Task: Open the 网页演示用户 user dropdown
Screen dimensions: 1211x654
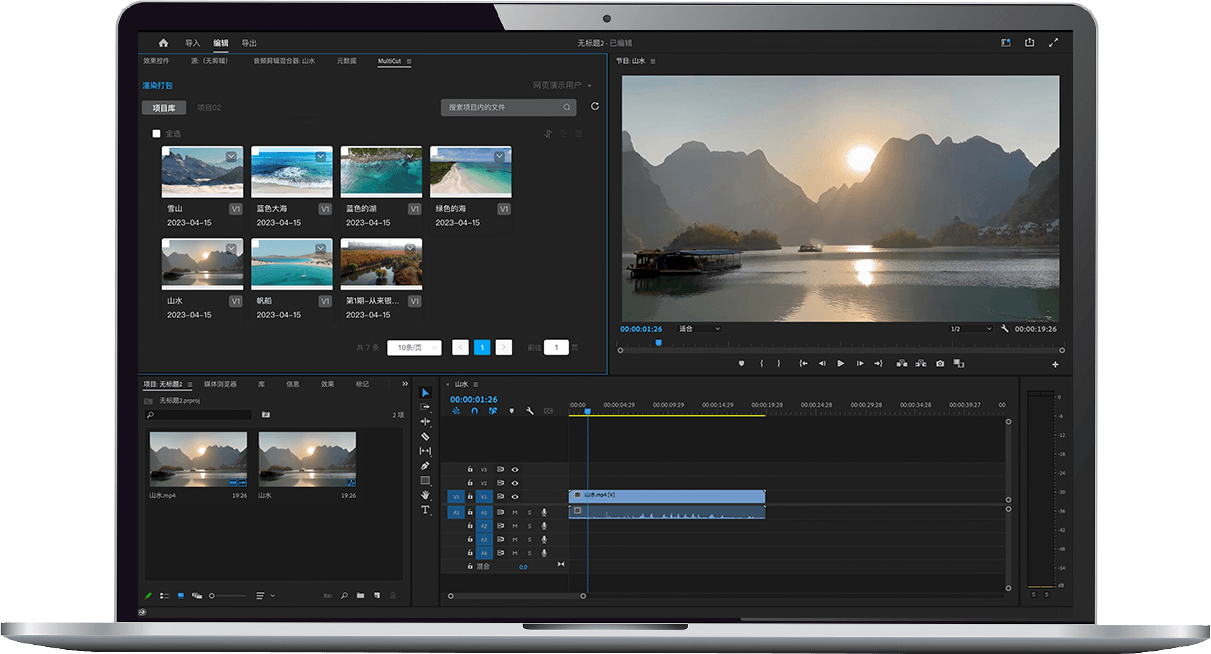Action: [562, 86]
